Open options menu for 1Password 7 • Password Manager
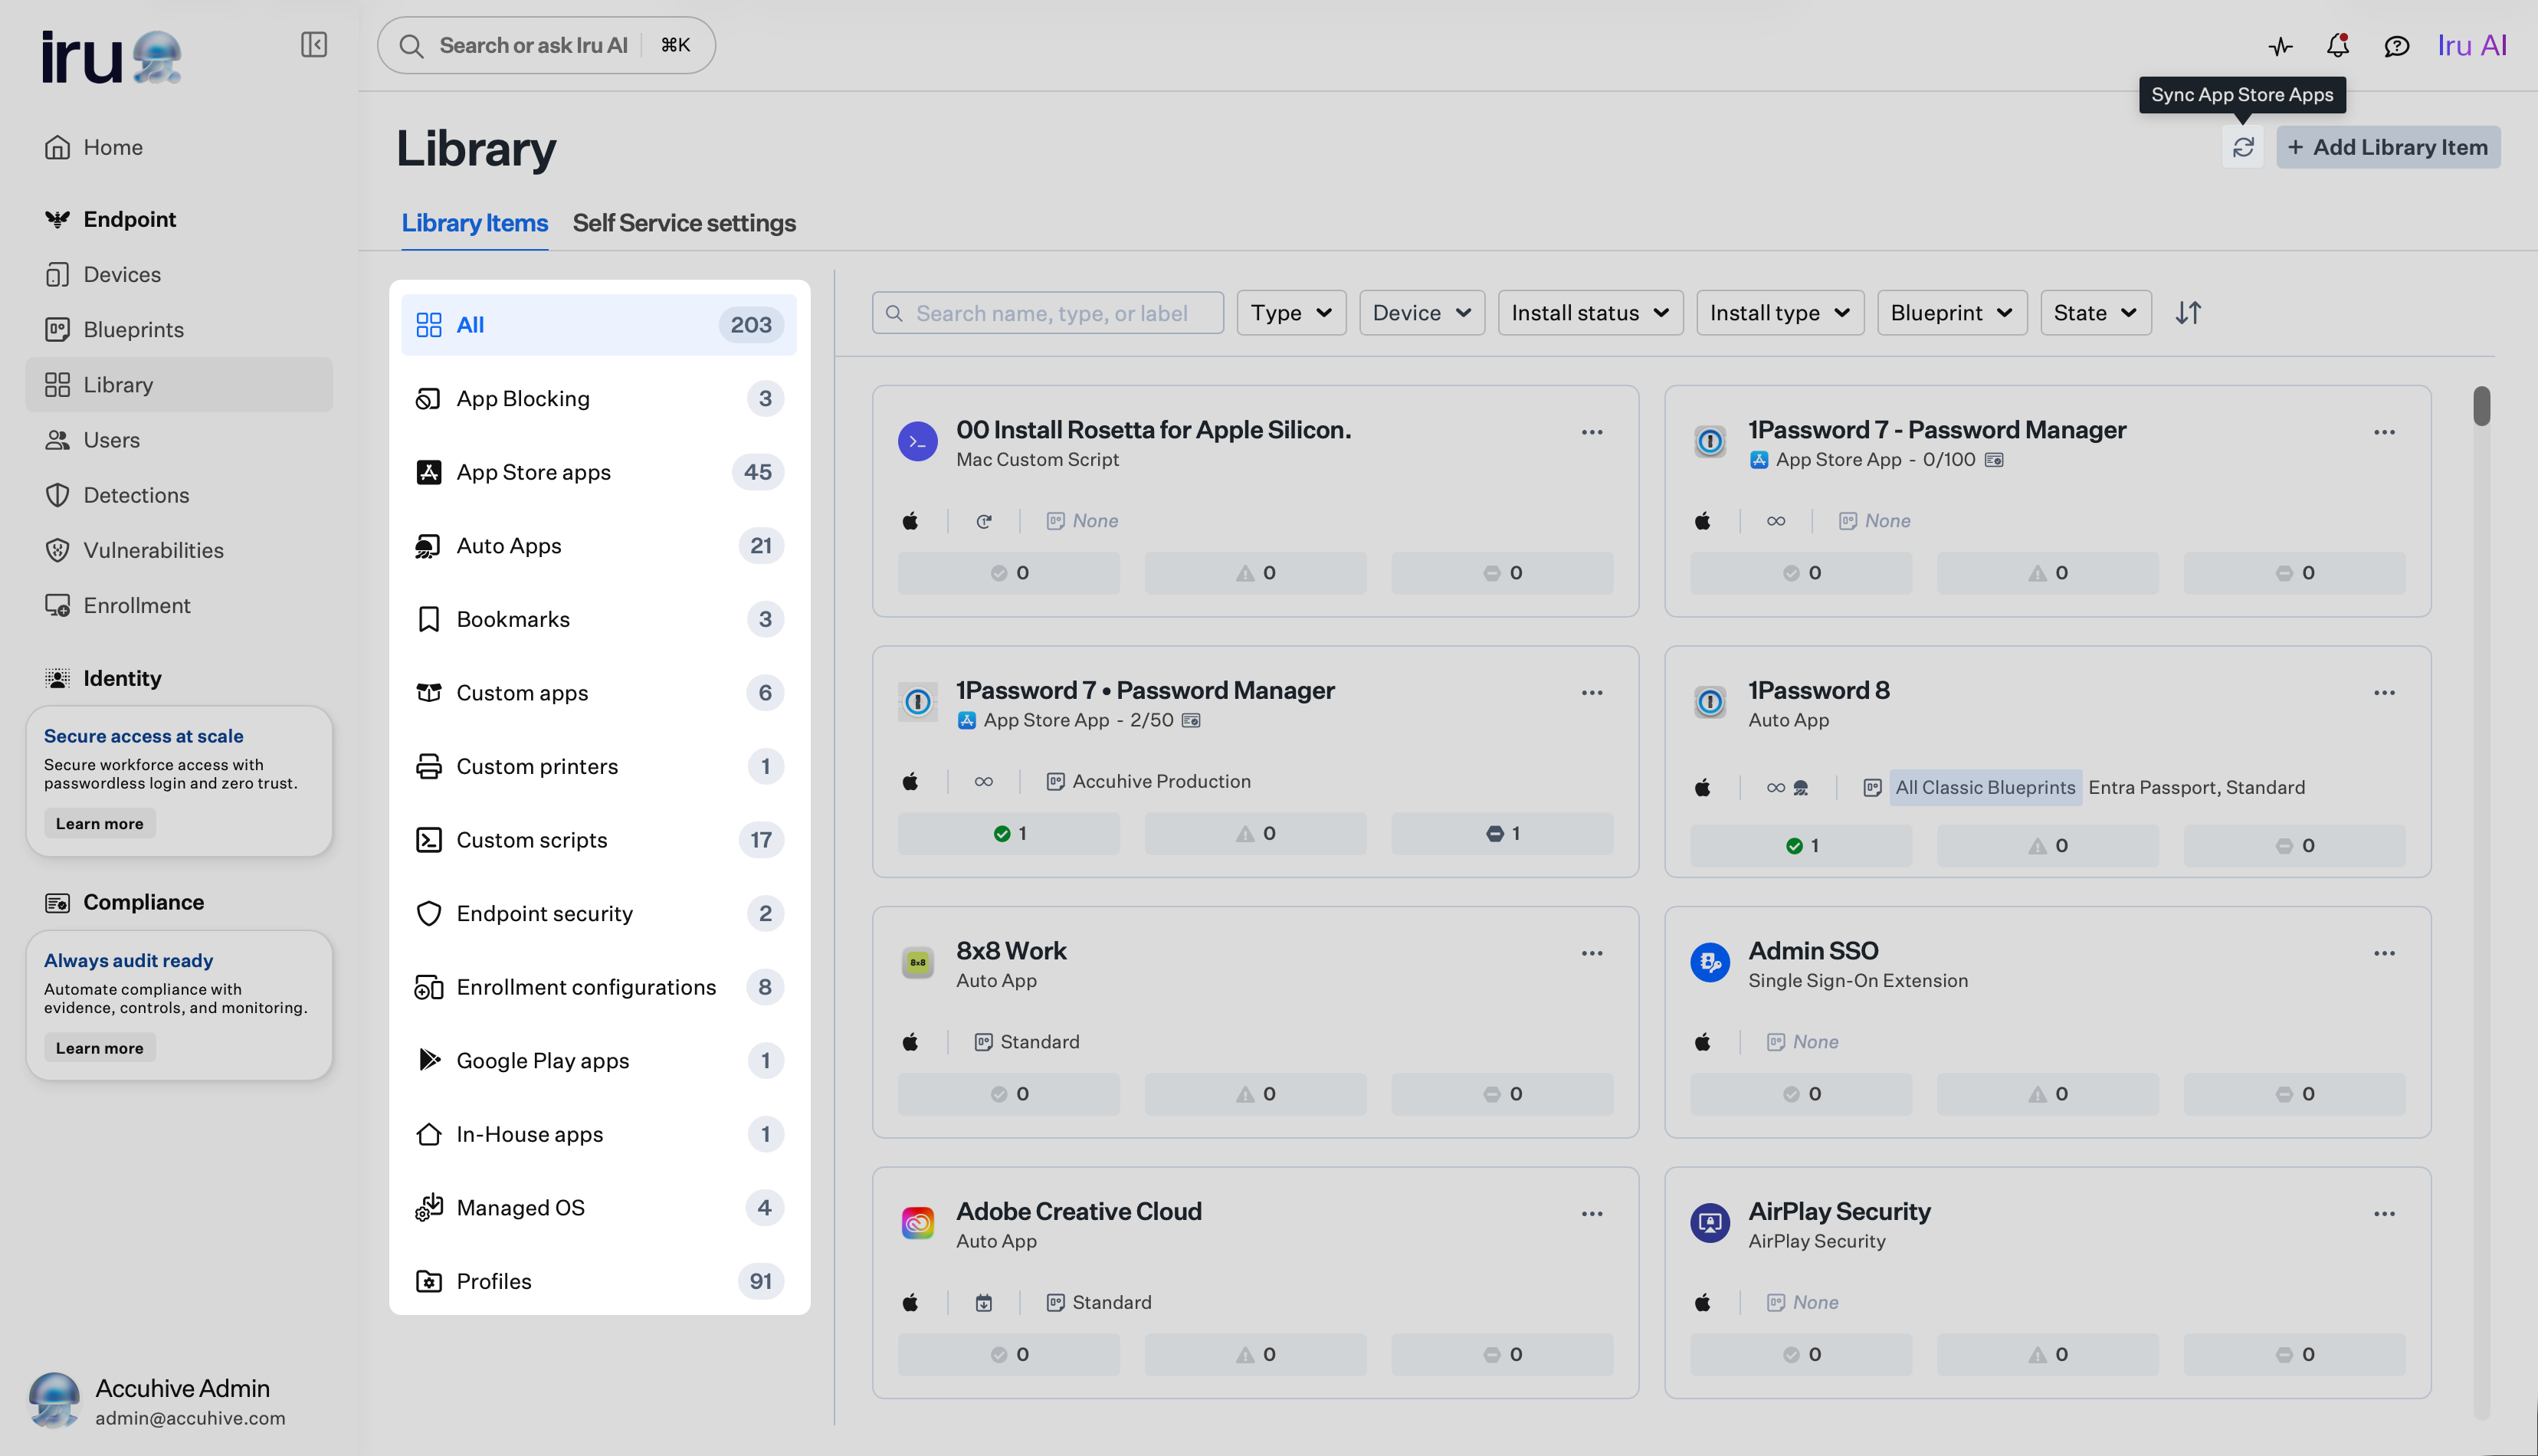This screenshot has height=1456, width=2538. tap(1592, 693)
